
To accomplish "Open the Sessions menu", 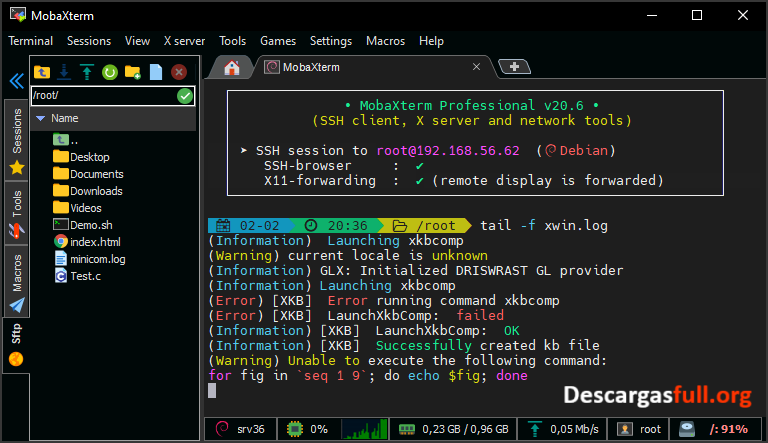I will 89,41.
